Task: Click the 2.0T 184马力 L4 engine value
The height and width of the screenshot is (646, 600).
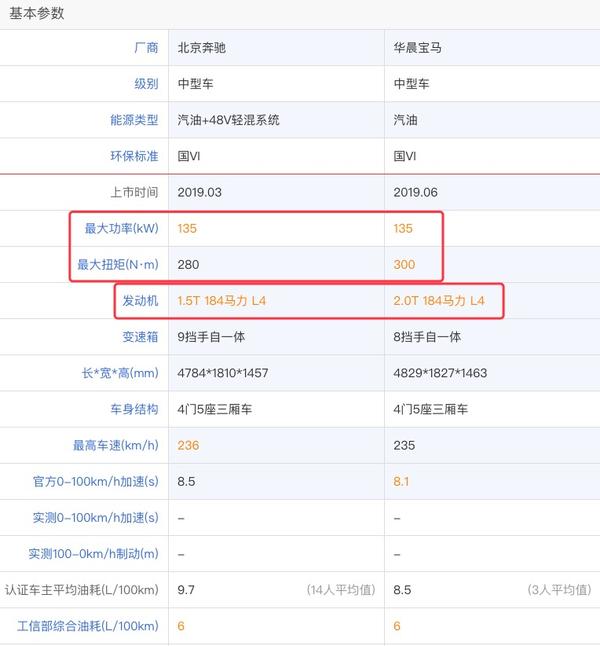Action: pyautogui.click(x=439, y=301)
